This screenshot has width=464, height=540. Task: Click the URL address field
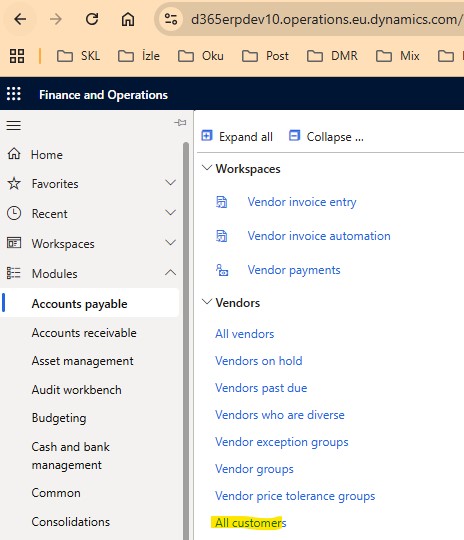click(326, 19)
